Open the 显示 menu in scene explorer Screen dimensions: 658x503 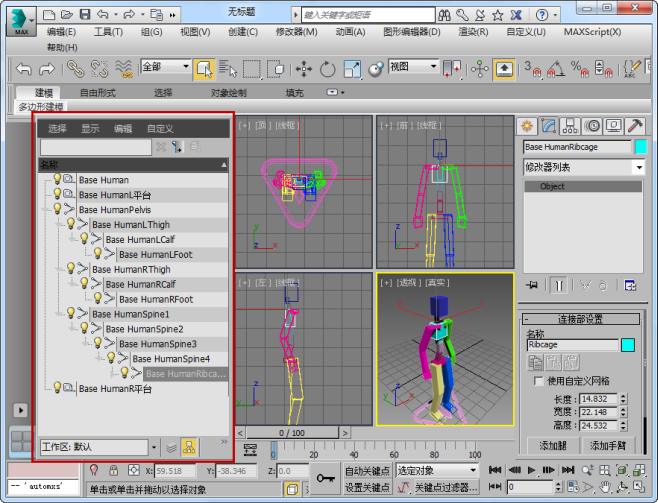click(x=90, y=128)
